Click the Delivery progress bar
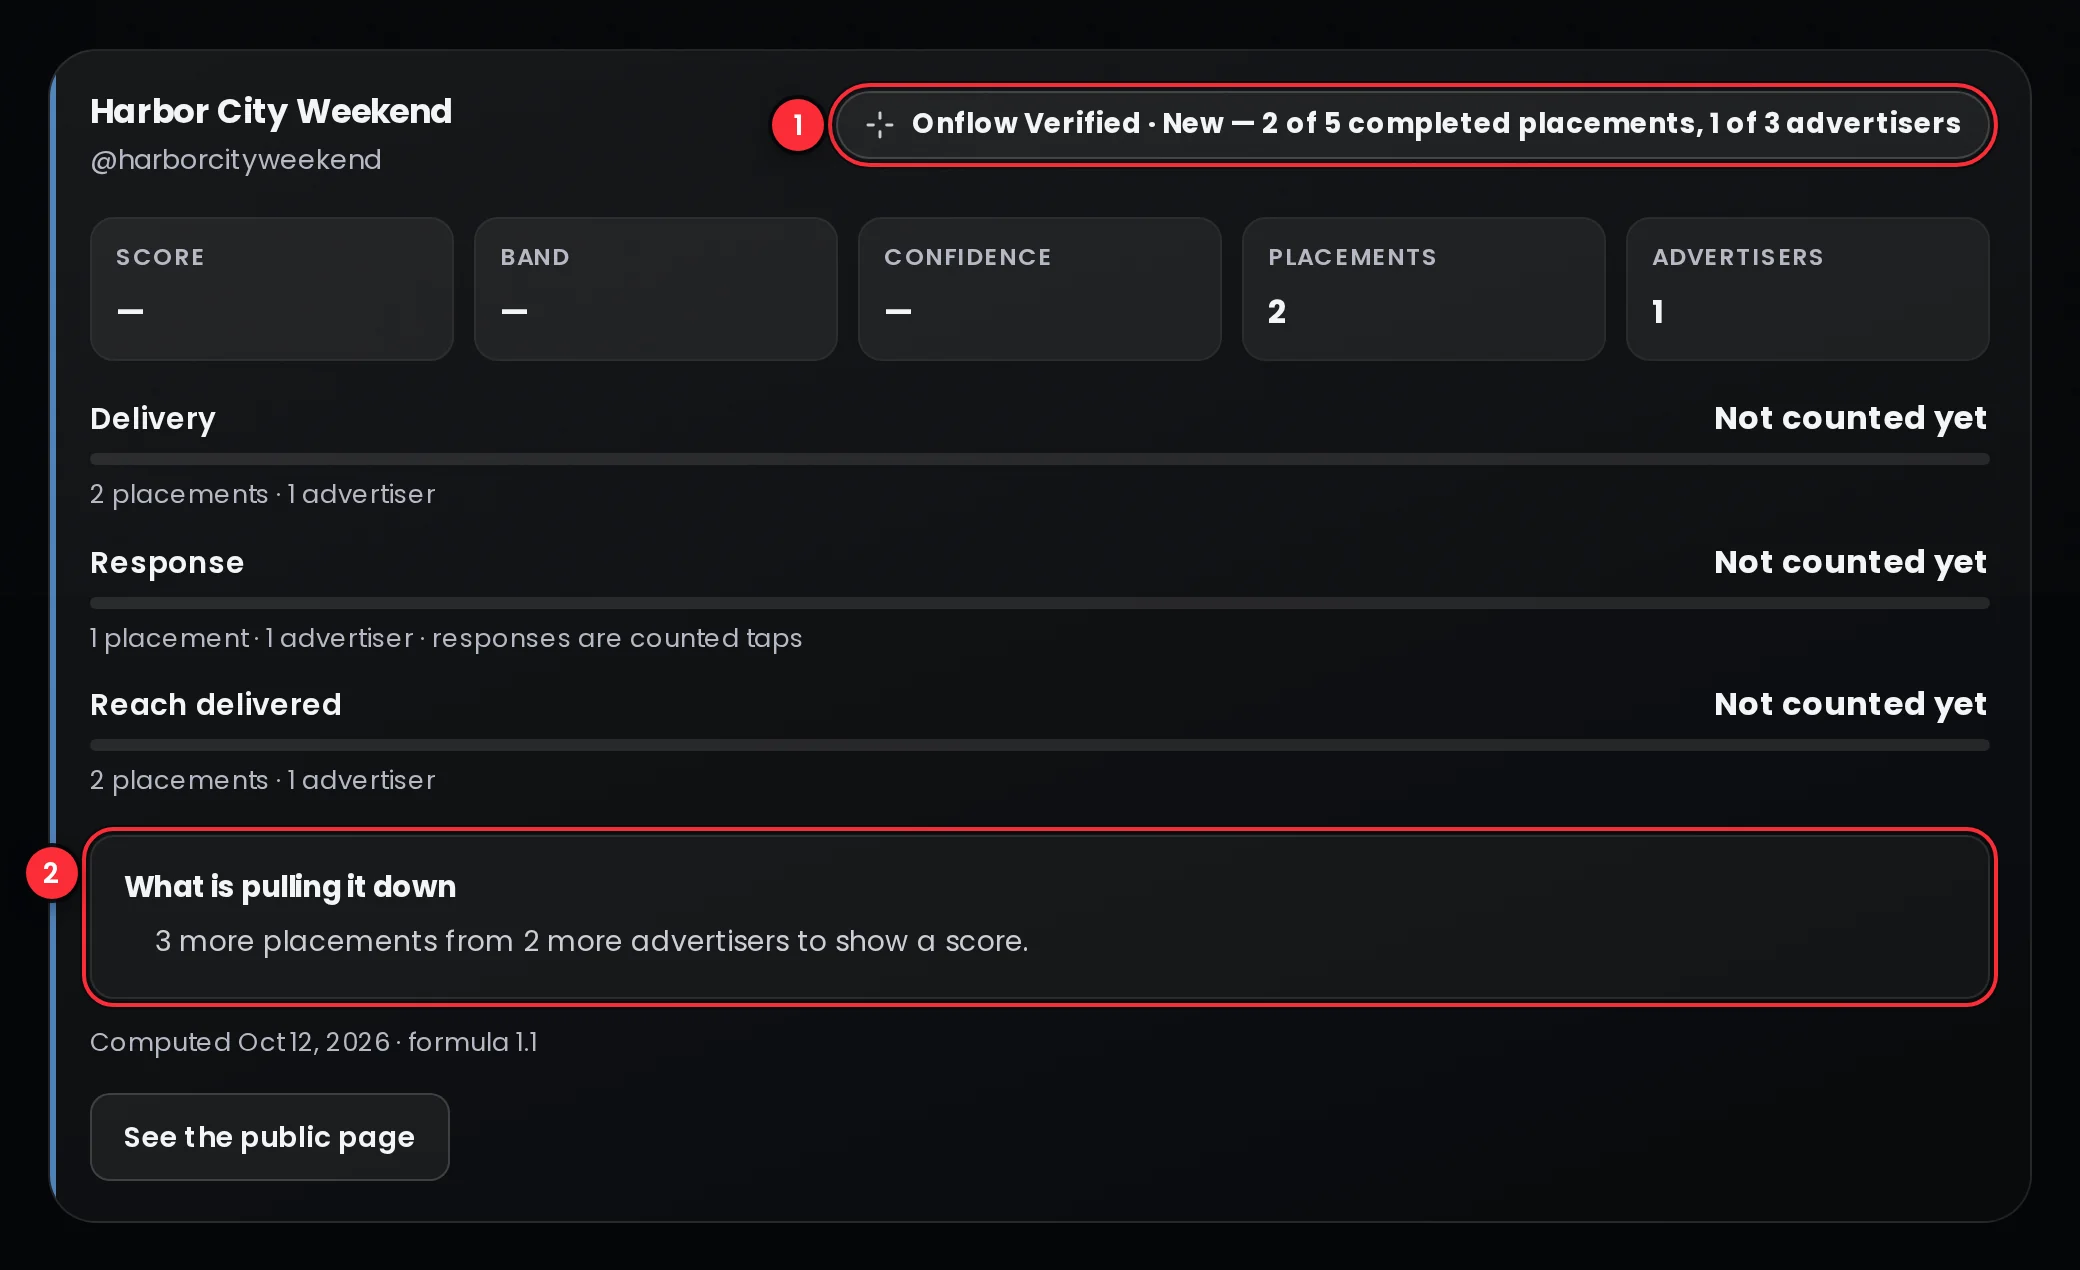The width and height of the screenshot is (2080, 1270). pos(1040,459)
